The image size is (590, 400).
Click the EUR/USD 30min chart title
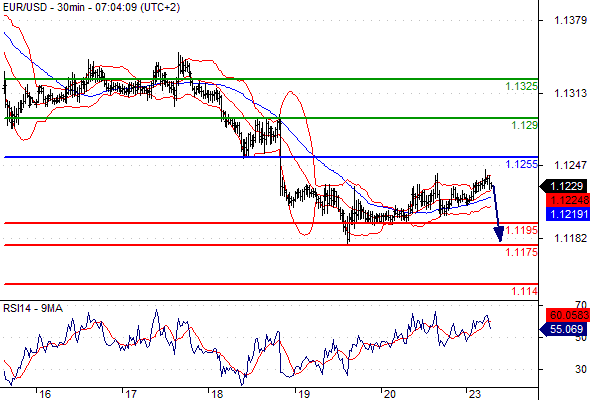click(x=92, y=7)
